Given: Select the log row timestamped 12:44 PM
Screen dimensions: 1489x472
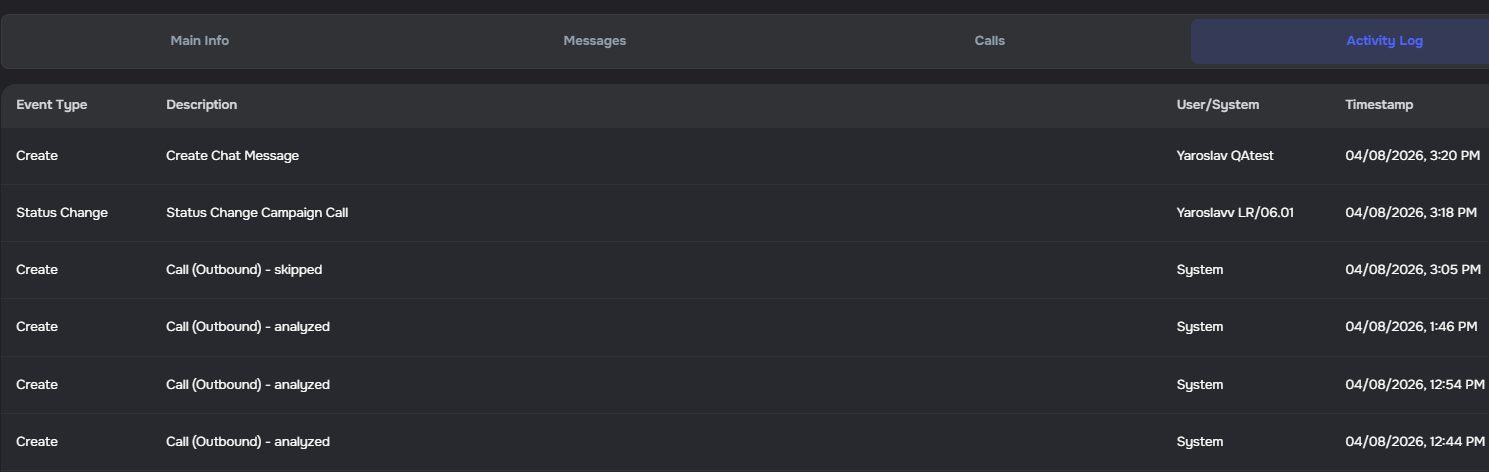Looking at the screenshot, I should pyautogui.click(x=1414, y=442).
